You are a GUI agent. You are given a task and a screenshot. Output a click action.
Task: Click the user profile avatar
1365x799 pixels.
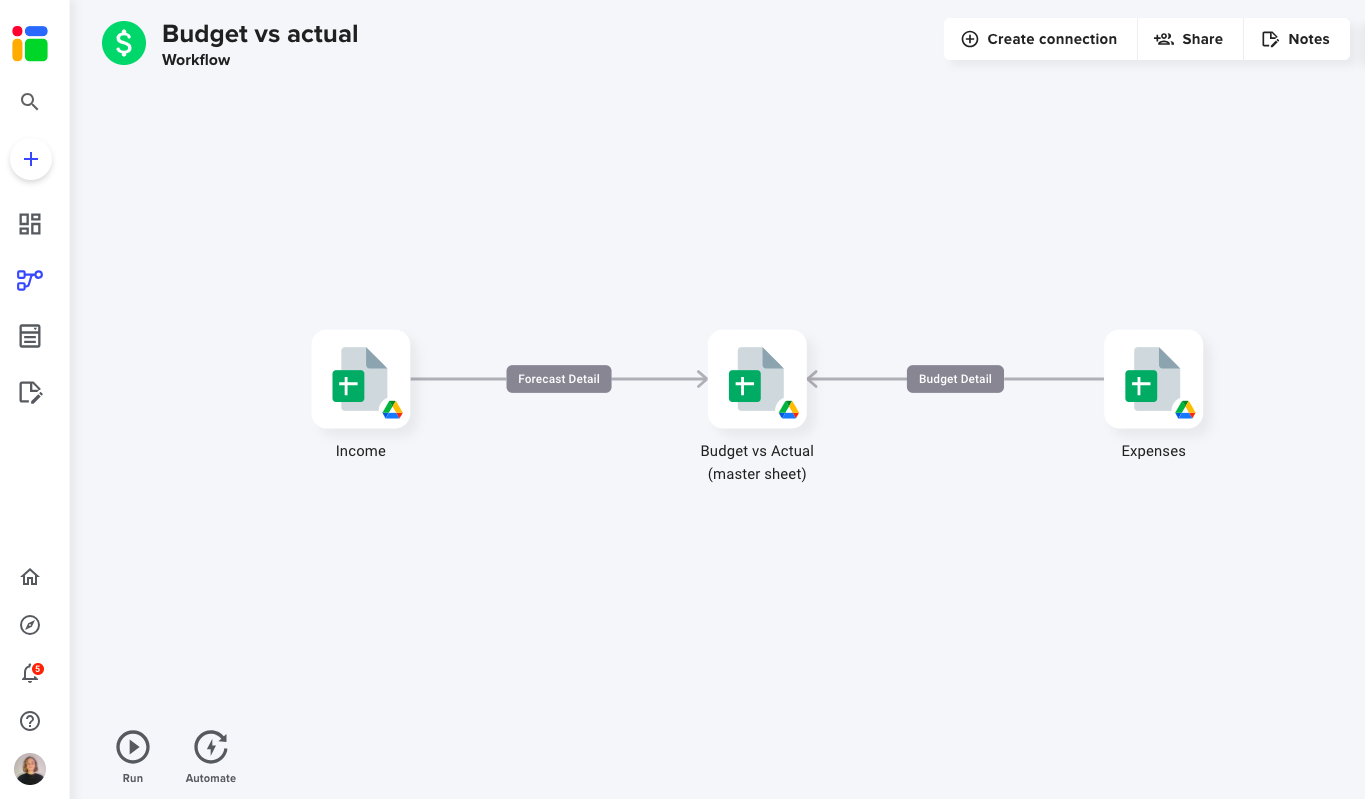click(x=30, y=769)
